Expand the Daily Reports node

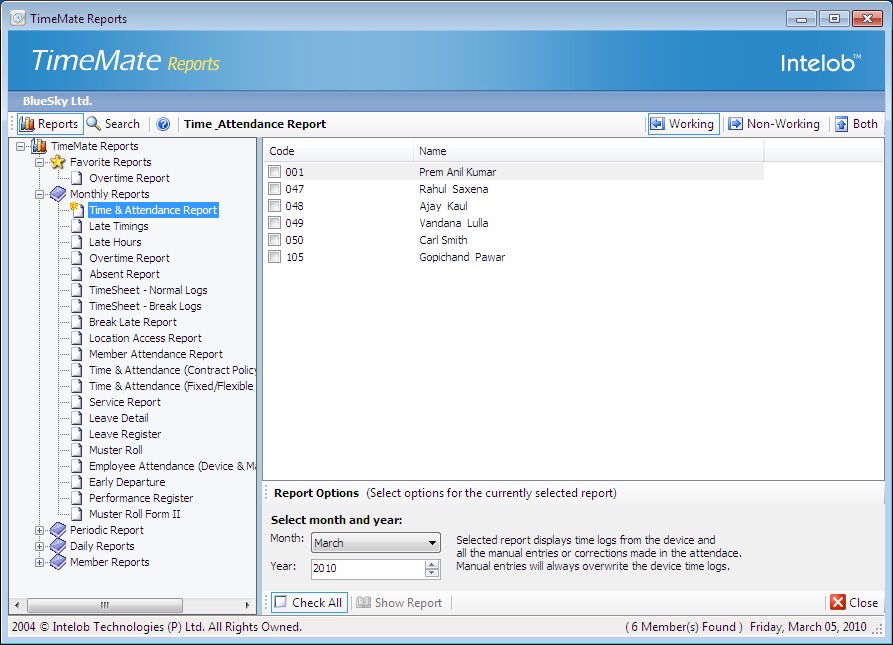point(39,546)
